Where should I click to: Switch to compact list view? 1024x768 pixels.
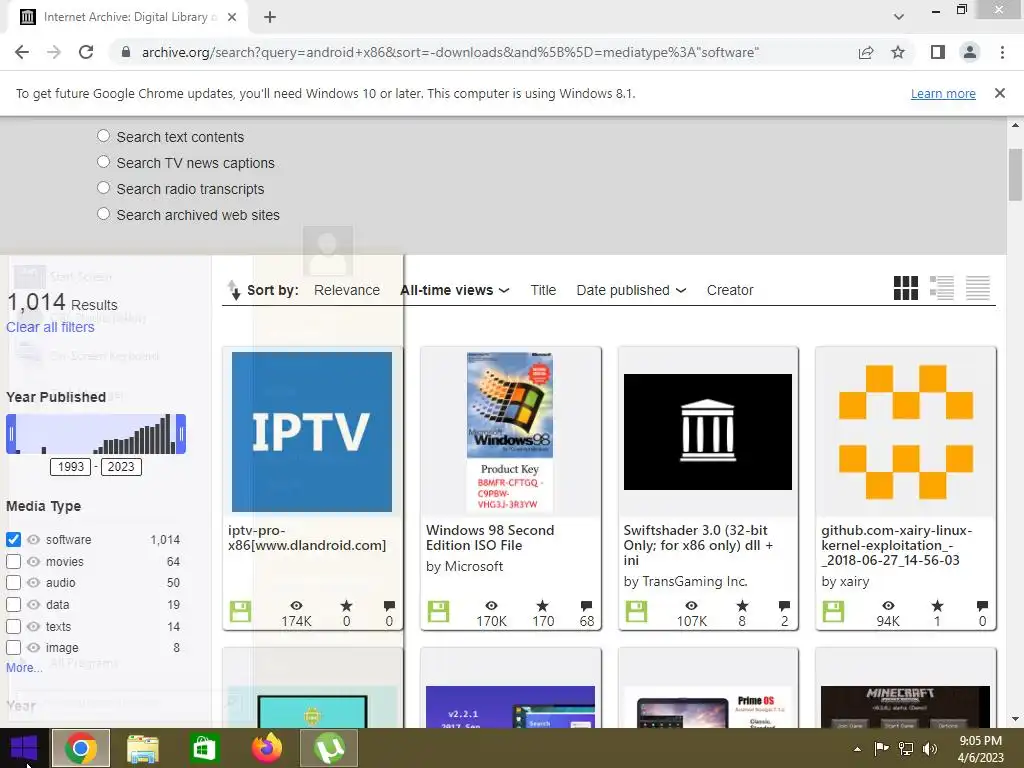point(978,288)
